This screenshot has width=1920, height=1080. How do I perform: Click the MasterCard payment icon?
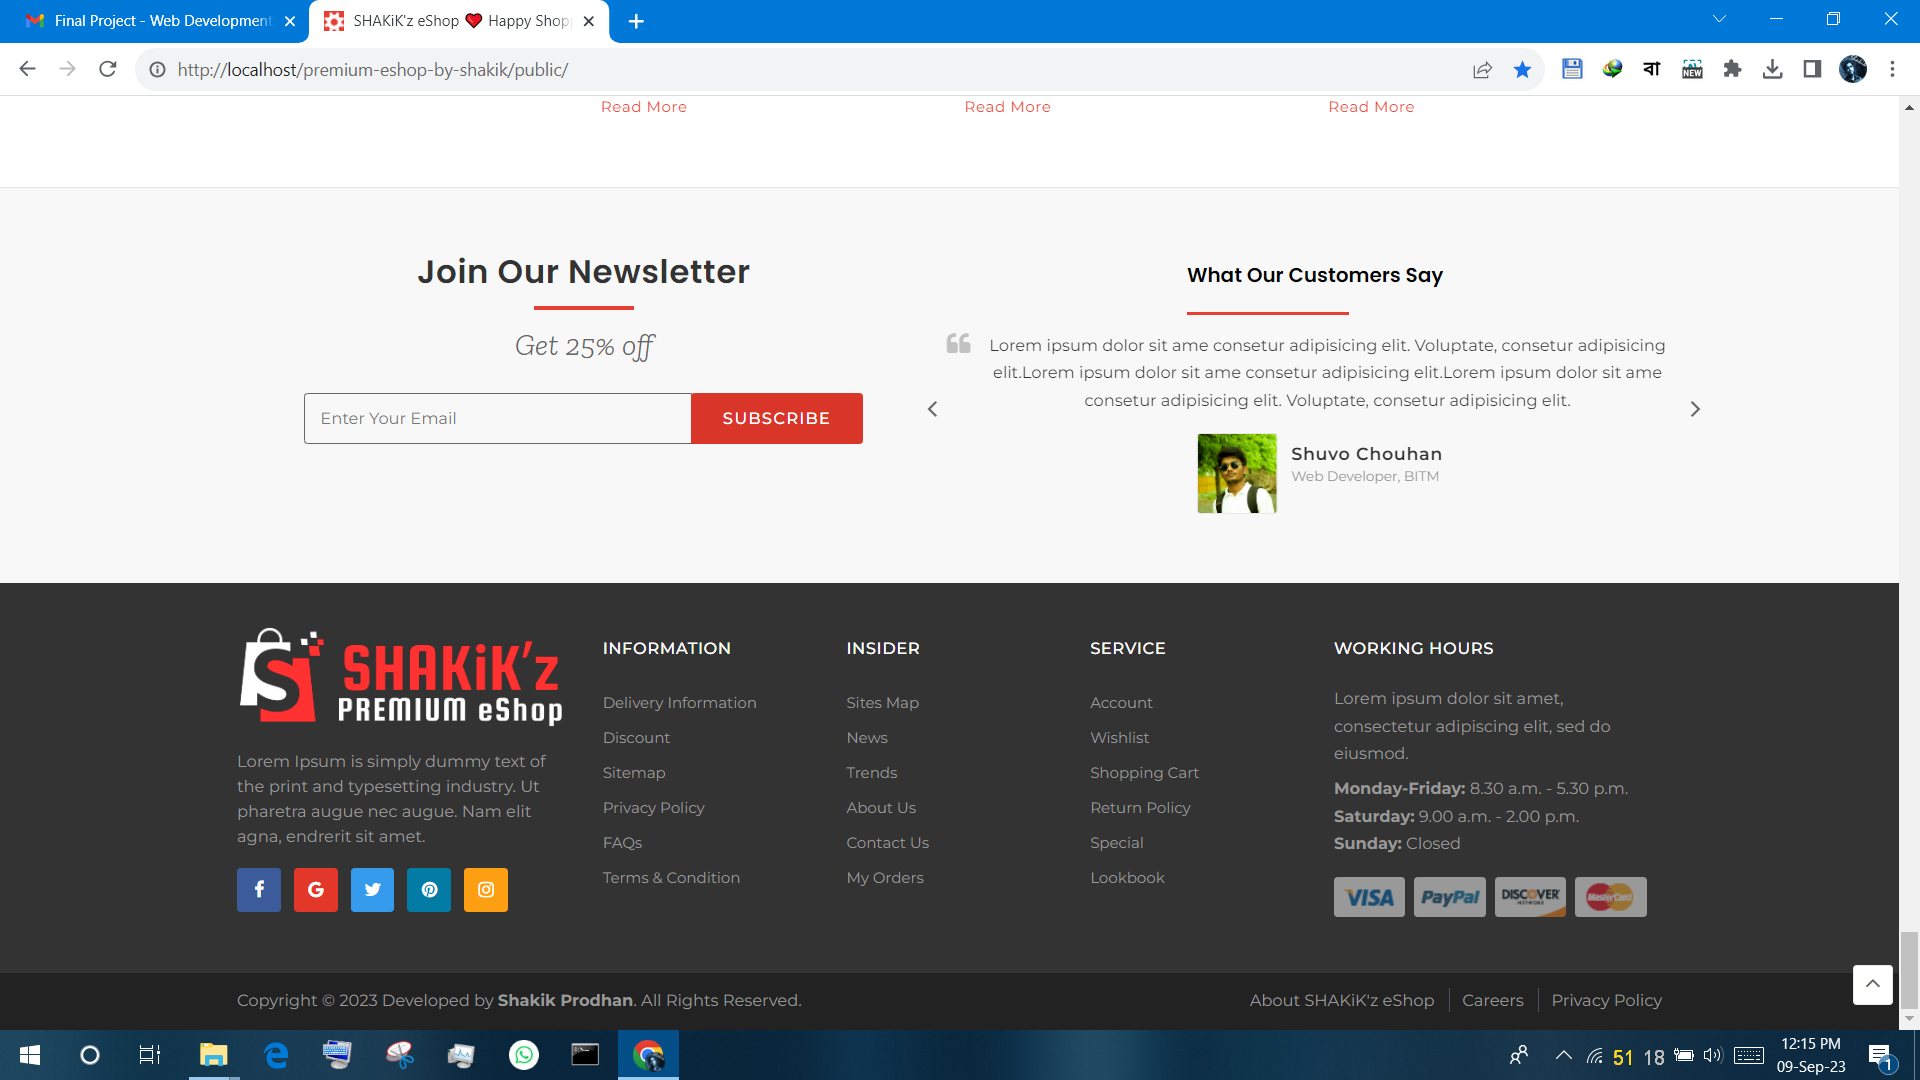pos(1610,897)
